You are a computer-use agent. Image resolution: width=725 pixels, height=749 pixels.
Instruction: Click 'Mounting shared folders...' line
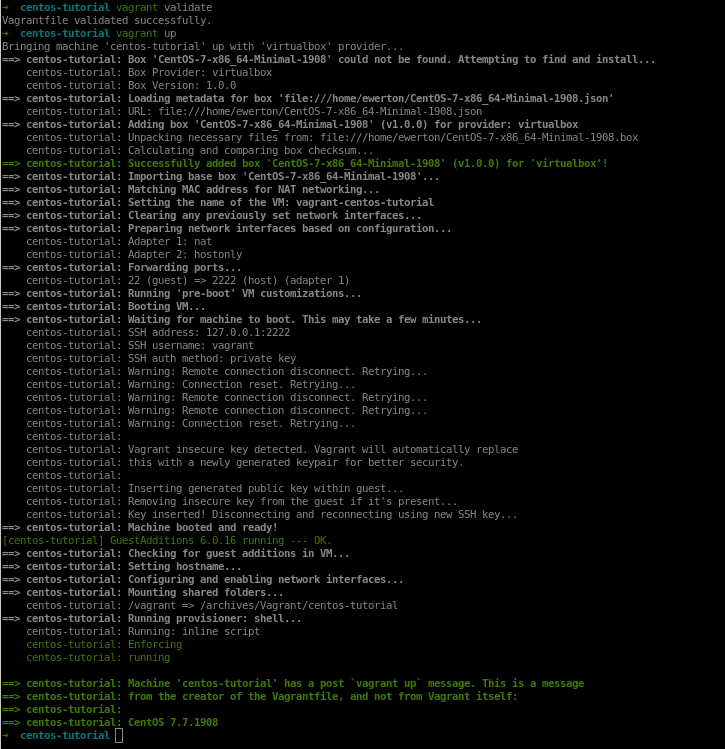pyautogui.click(x=143, y=592)
